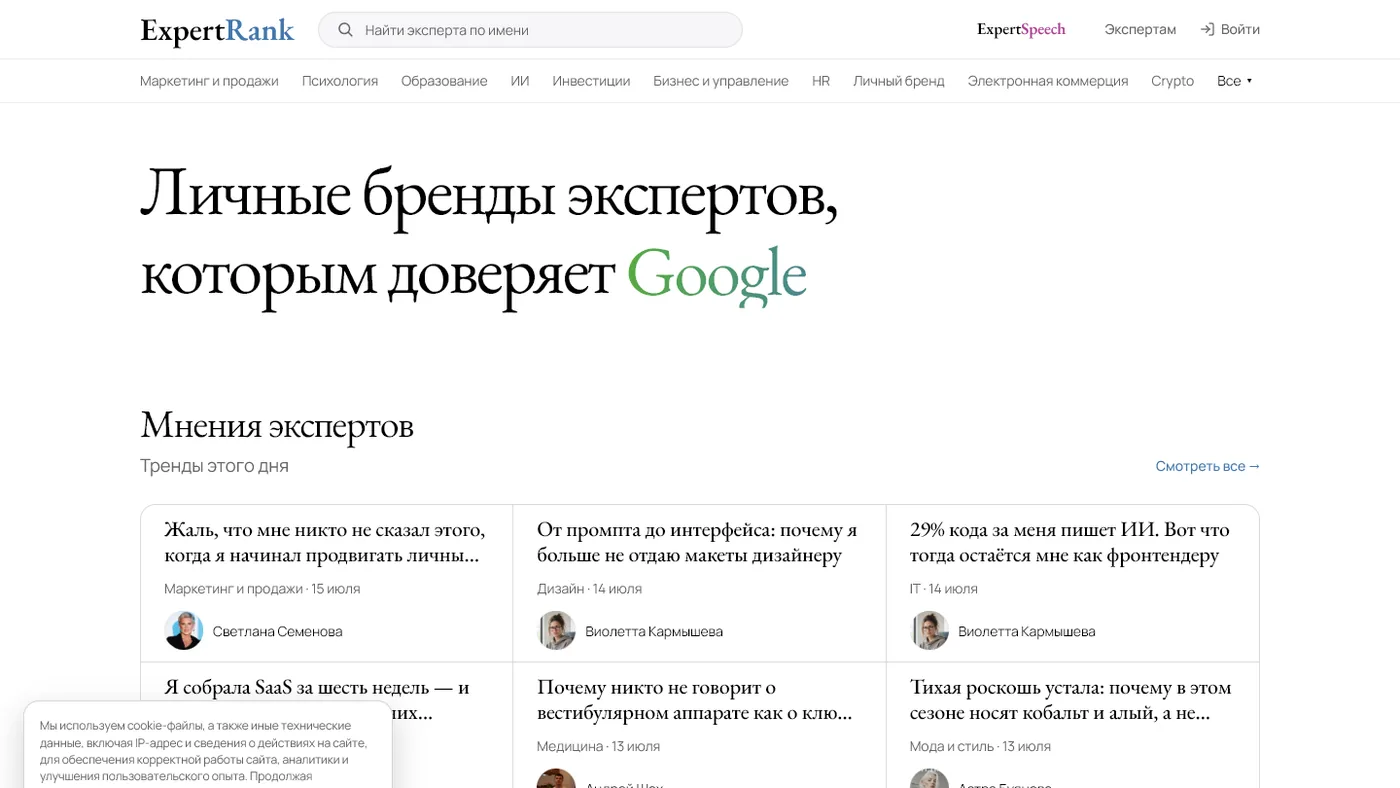The width and height of the screenshot is (1400, 788).
Task: Open the ExpertSpeech logo link
Action: tap(1021, 29)
